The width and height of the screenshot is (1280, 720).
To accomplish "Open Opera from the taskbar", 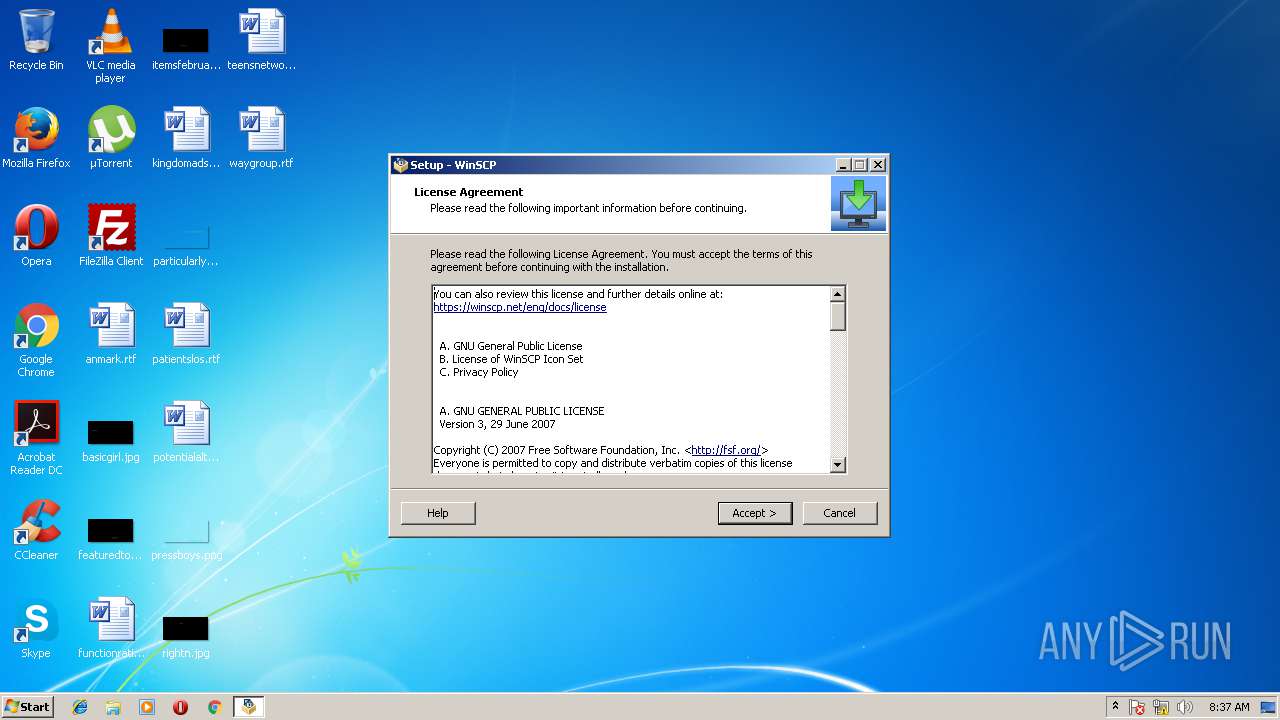I will [181, 707].
